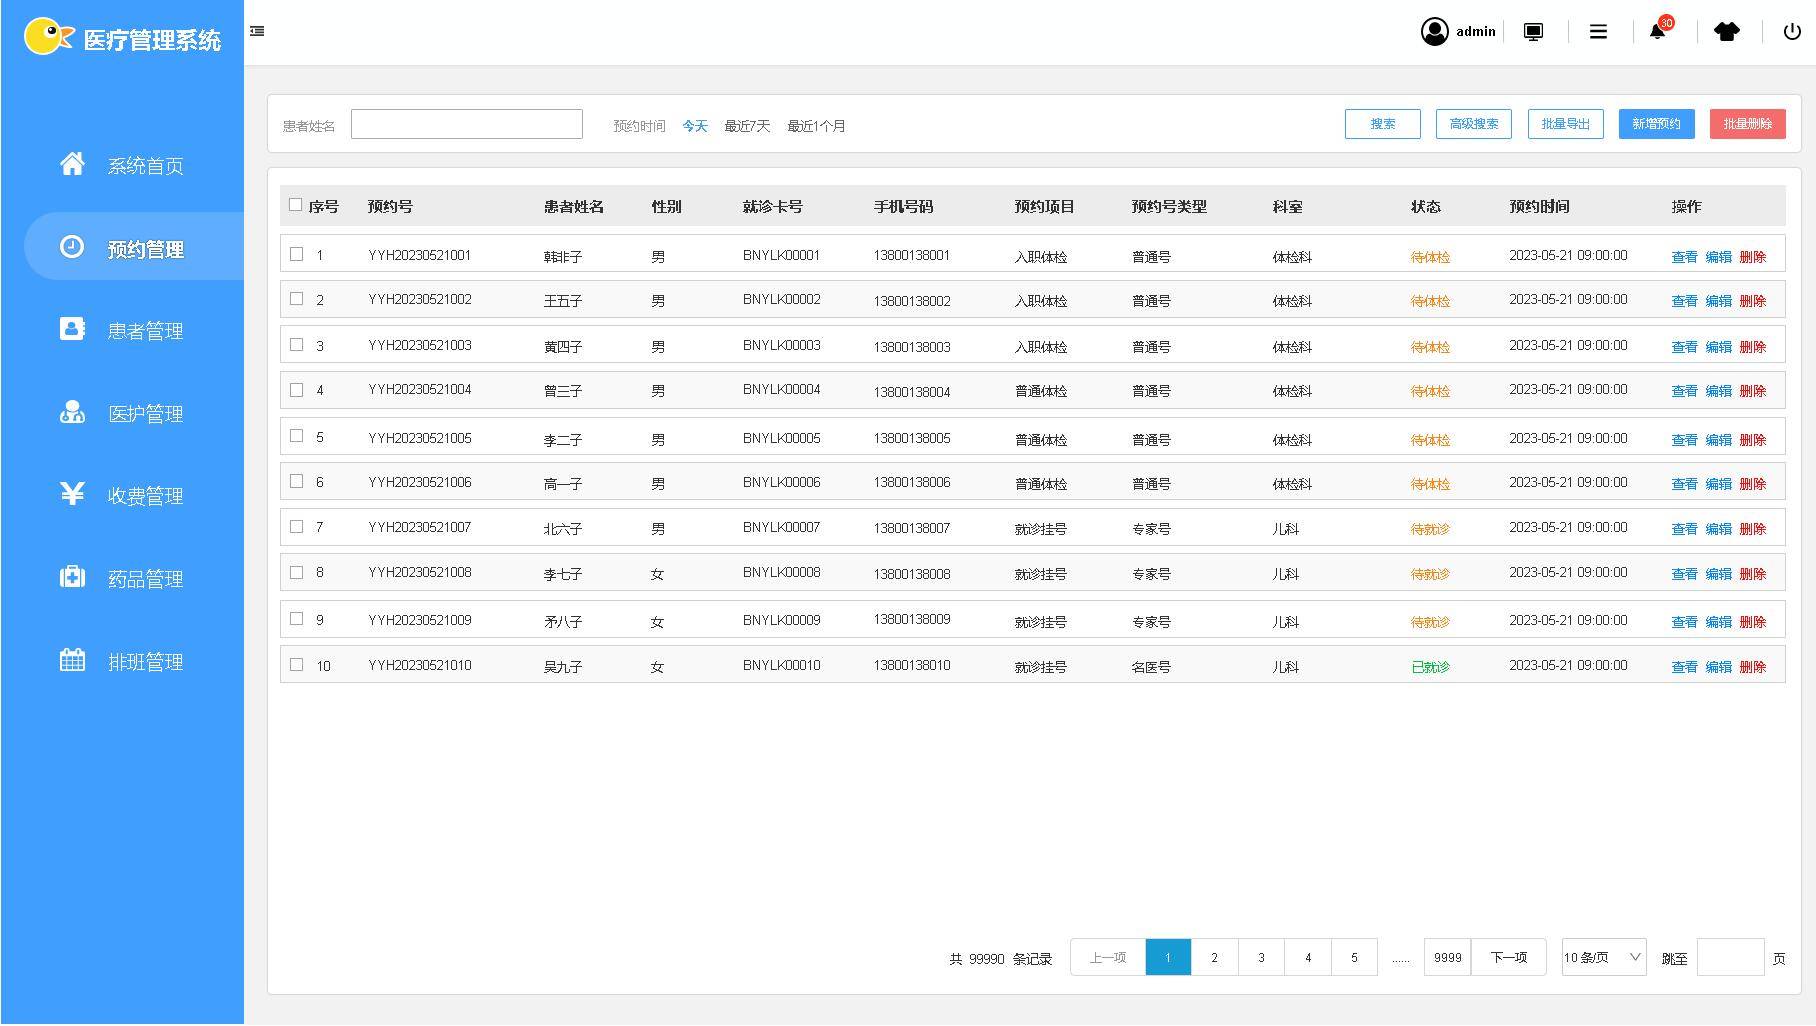
Task: Go to page 3 in pagination
Action: 1261,958
